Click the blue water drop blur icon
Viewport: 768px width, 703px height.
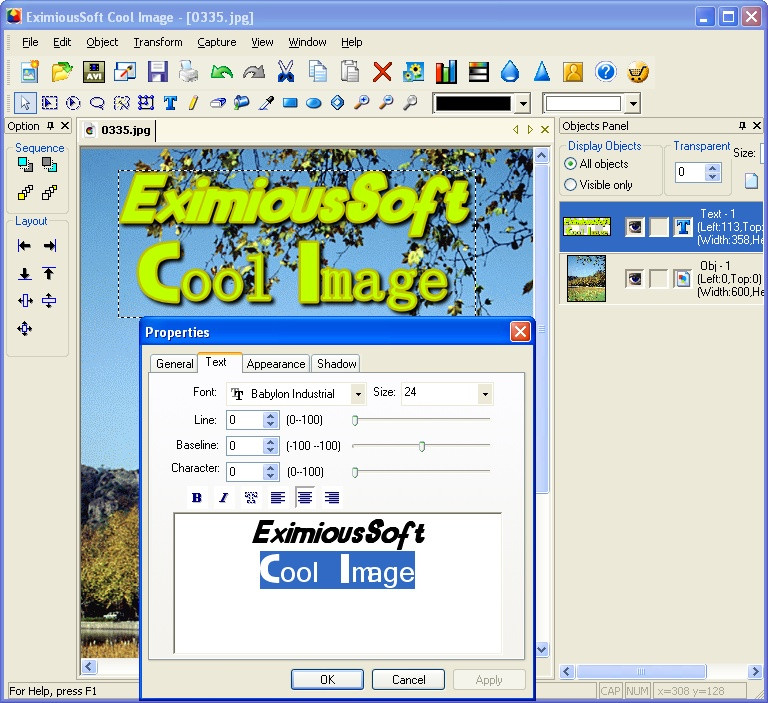[x=510, y=72]
